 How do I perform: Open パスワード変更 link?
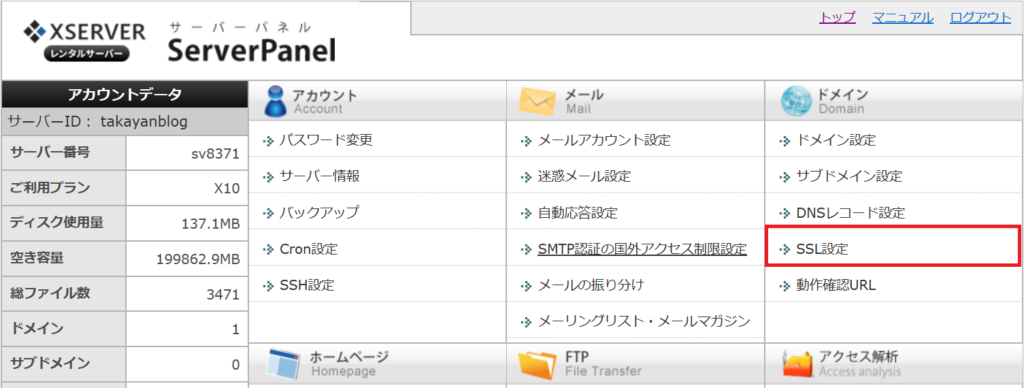[326, 140]
